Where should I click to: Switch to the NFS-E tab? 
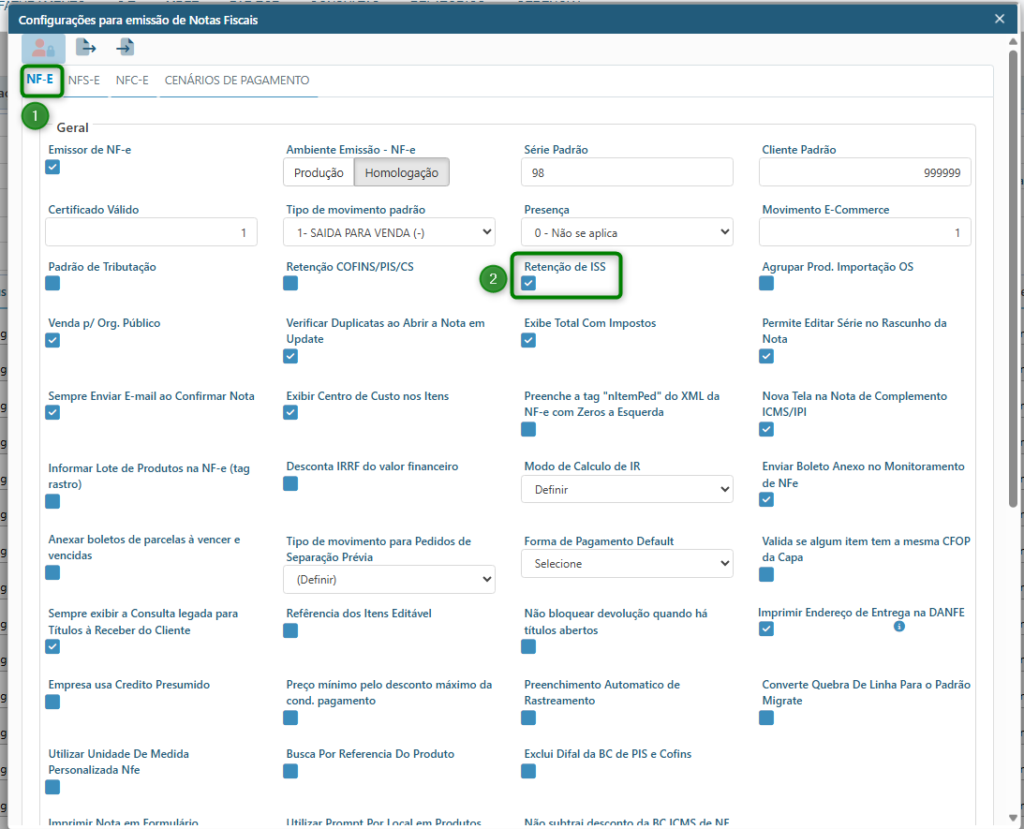pos(84,80)
